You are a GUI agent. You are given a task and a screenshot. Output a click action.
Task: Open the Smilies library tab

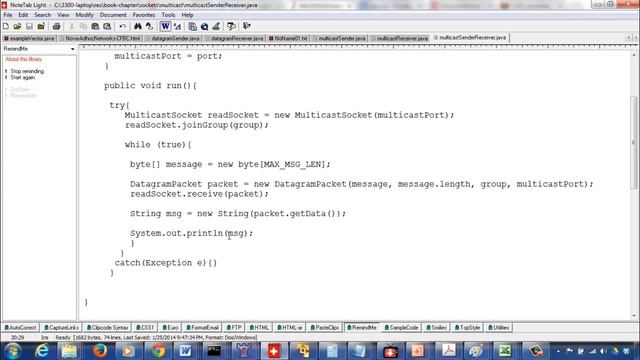pyautogui.click(x=436, y=328)
